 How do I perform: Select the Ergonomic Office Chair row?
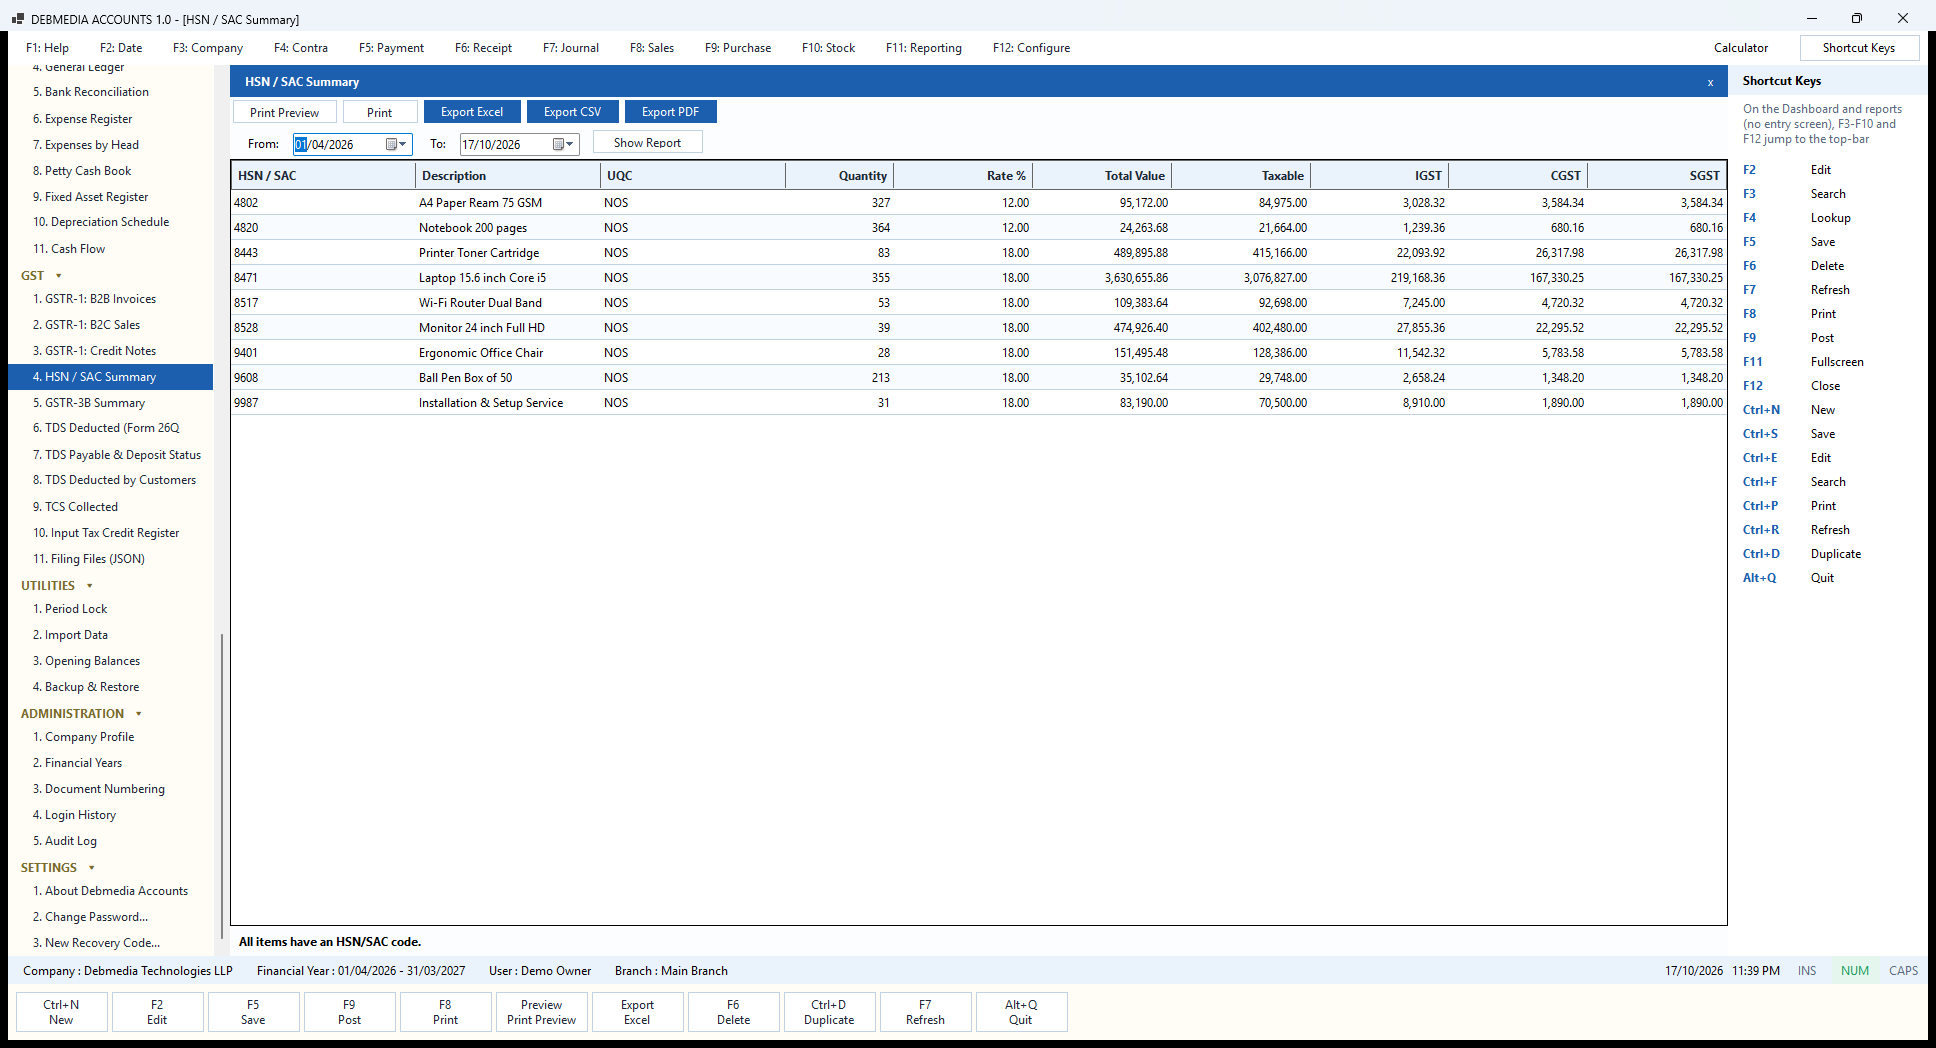979,353
